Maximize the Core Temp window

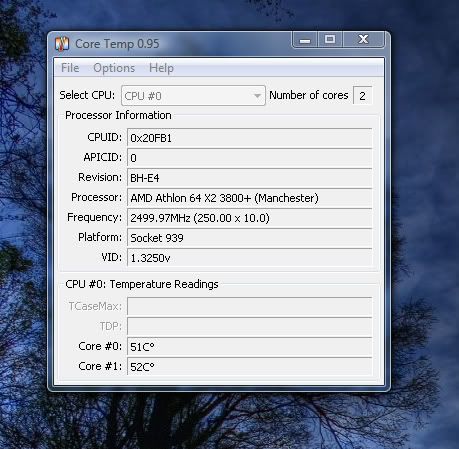(330, 40)
